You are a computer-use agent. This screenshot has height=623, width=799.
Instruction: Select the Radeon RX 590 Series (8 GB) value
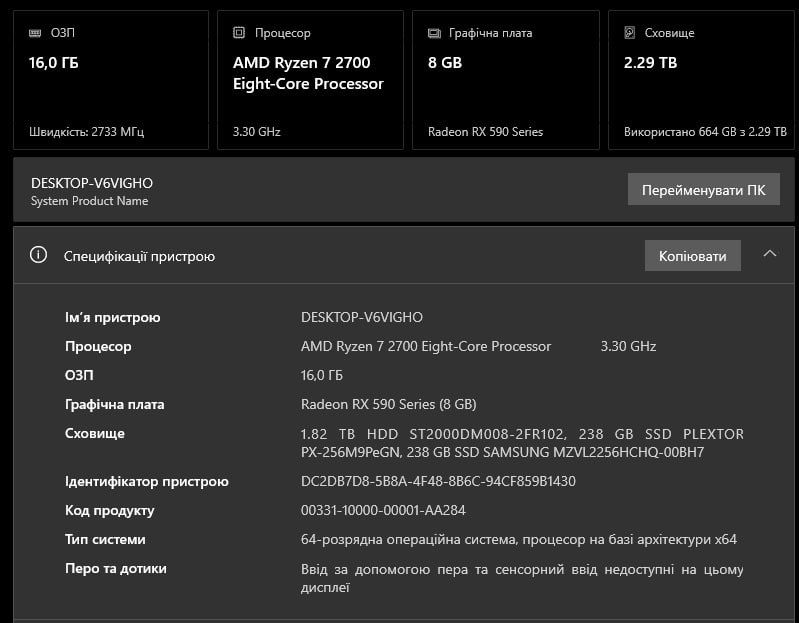coord(389,404)
